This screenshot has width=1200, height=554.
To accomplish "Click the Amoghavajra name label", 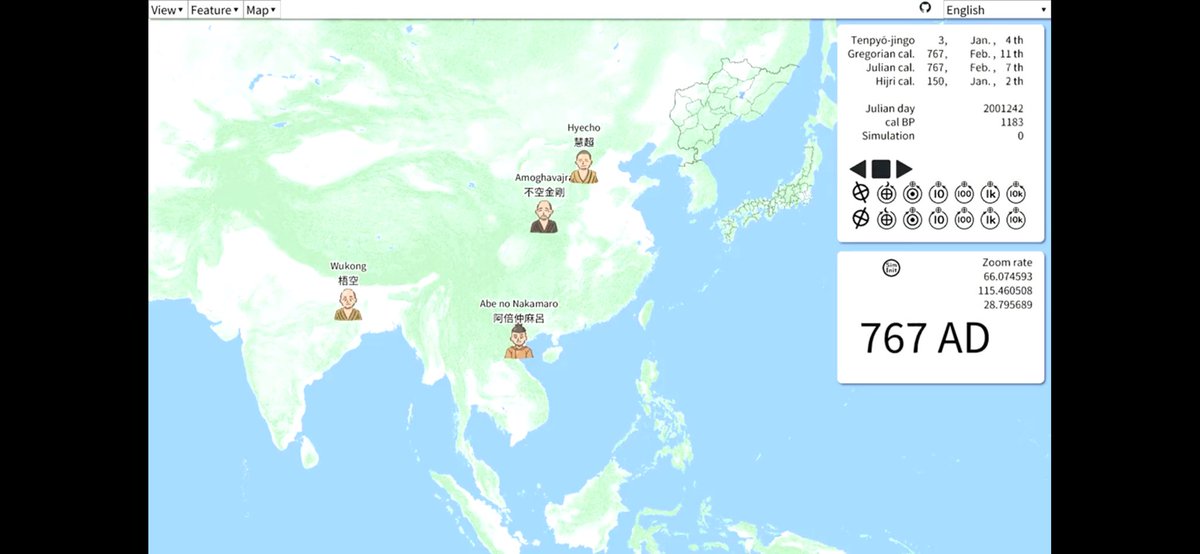I will [543, 178].
